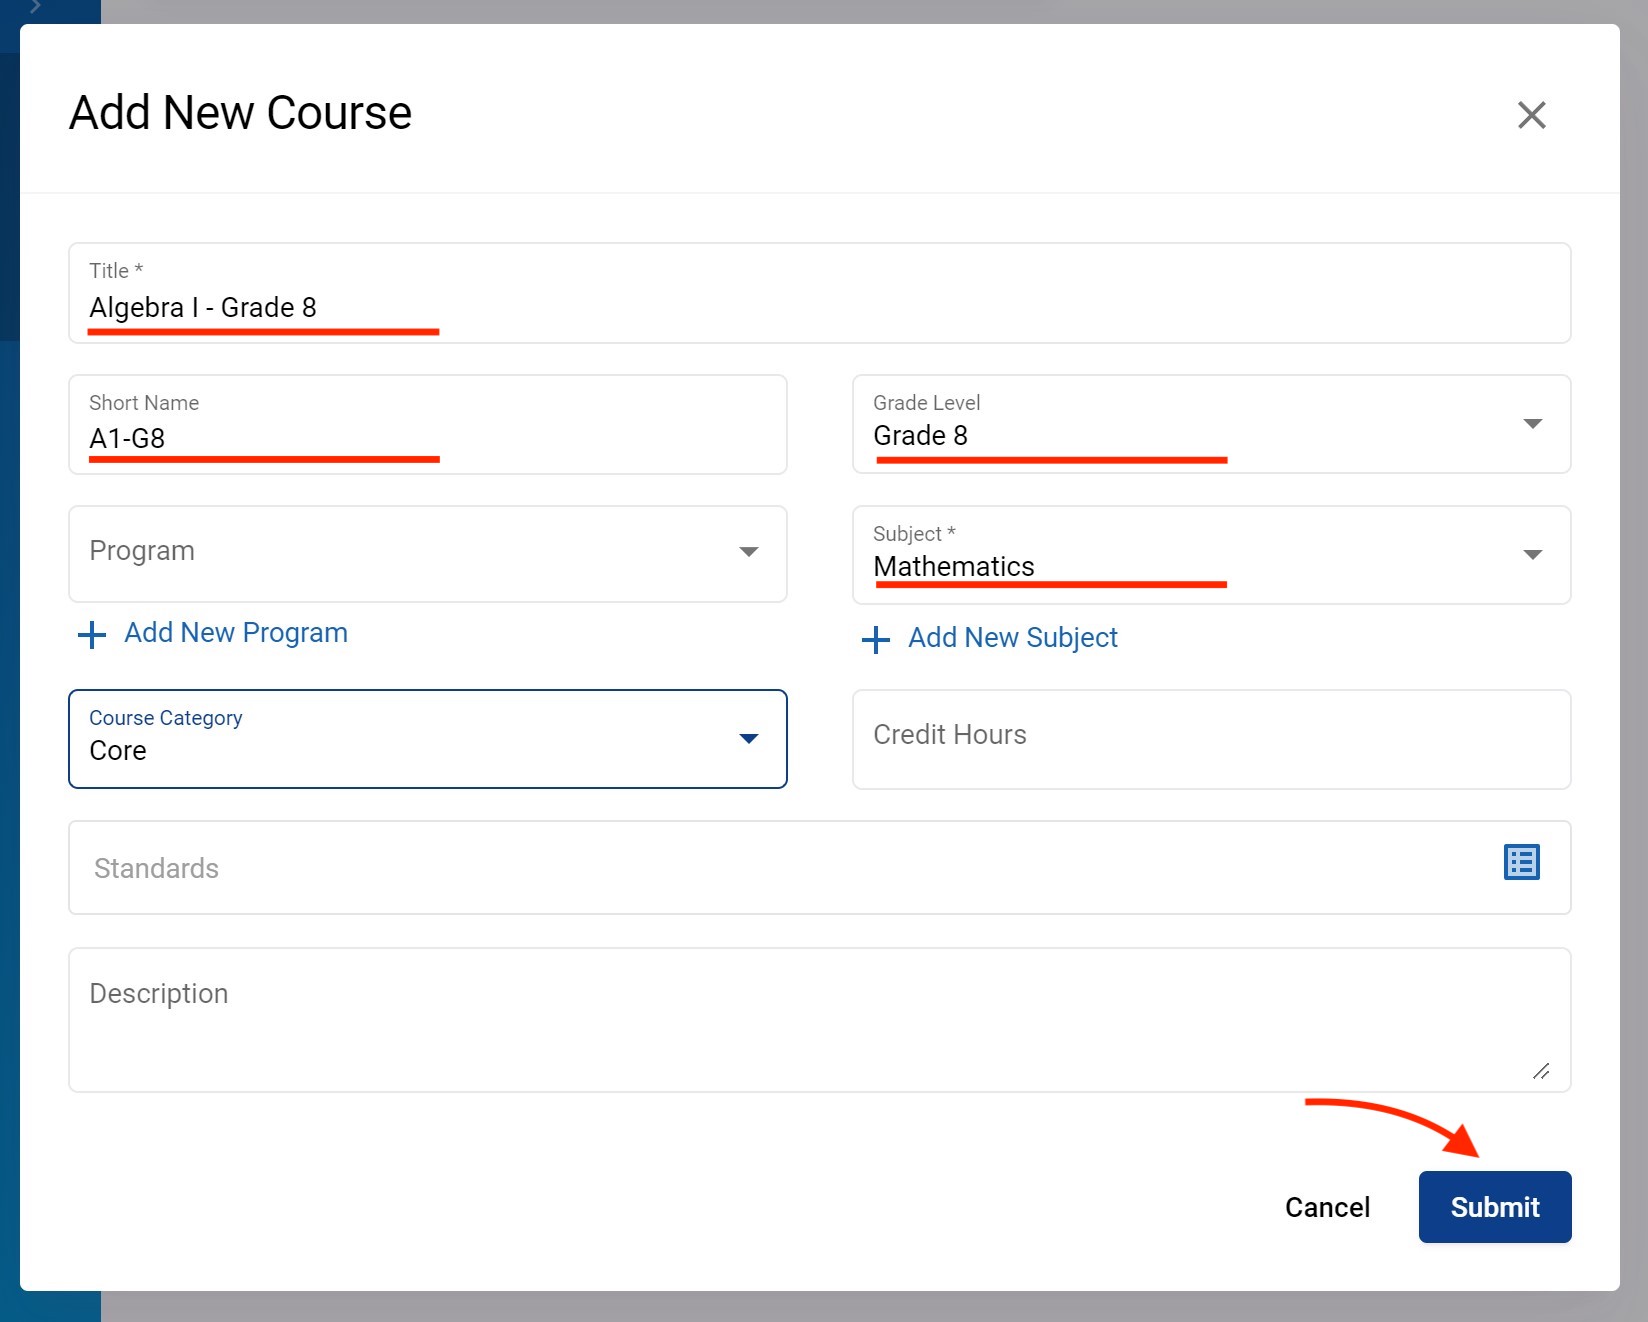Viewport: 1648px width, 1322px height.
Task: Close the Add New Course dialog
Action: pyautogui.click(x=1531, y=115)
